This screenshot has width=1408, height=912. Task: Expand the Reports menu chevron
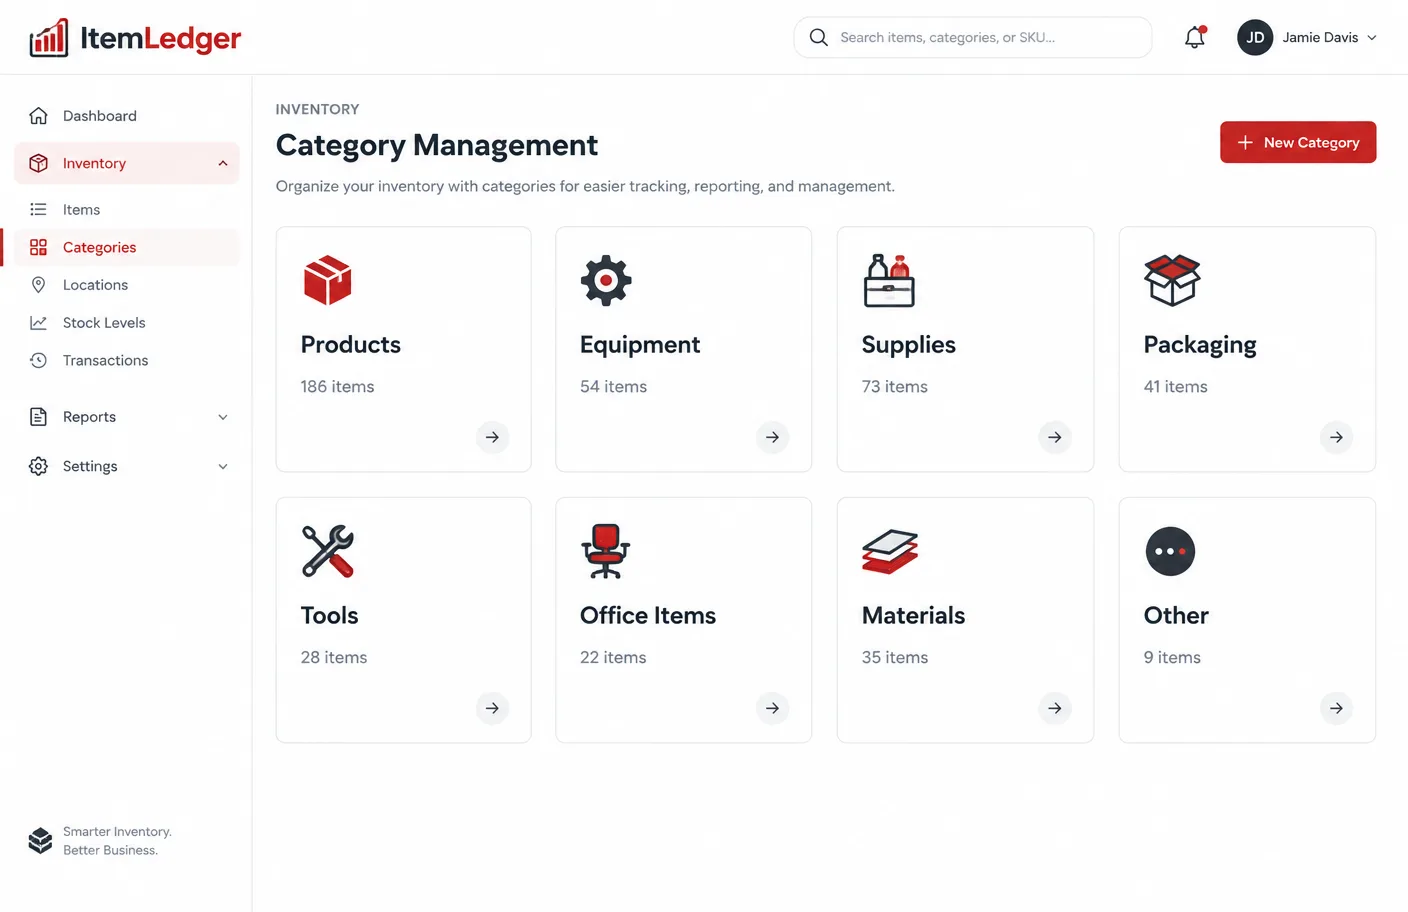pyautogui.click(x=223, y=417)
